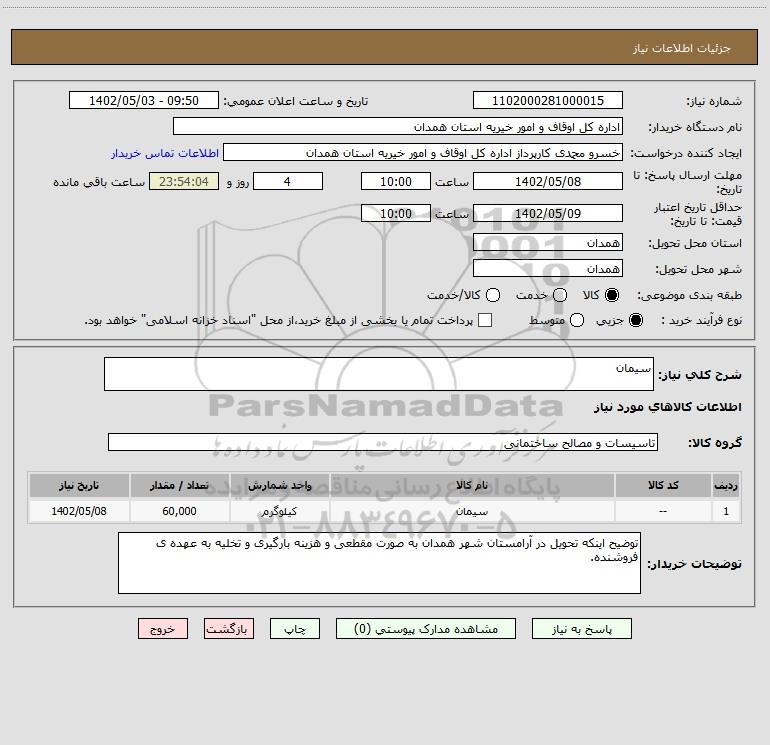Select the متوسط purchase type radio
This screenshot has height=745, width=770.
pyautogui.click(x=577, y=320)
